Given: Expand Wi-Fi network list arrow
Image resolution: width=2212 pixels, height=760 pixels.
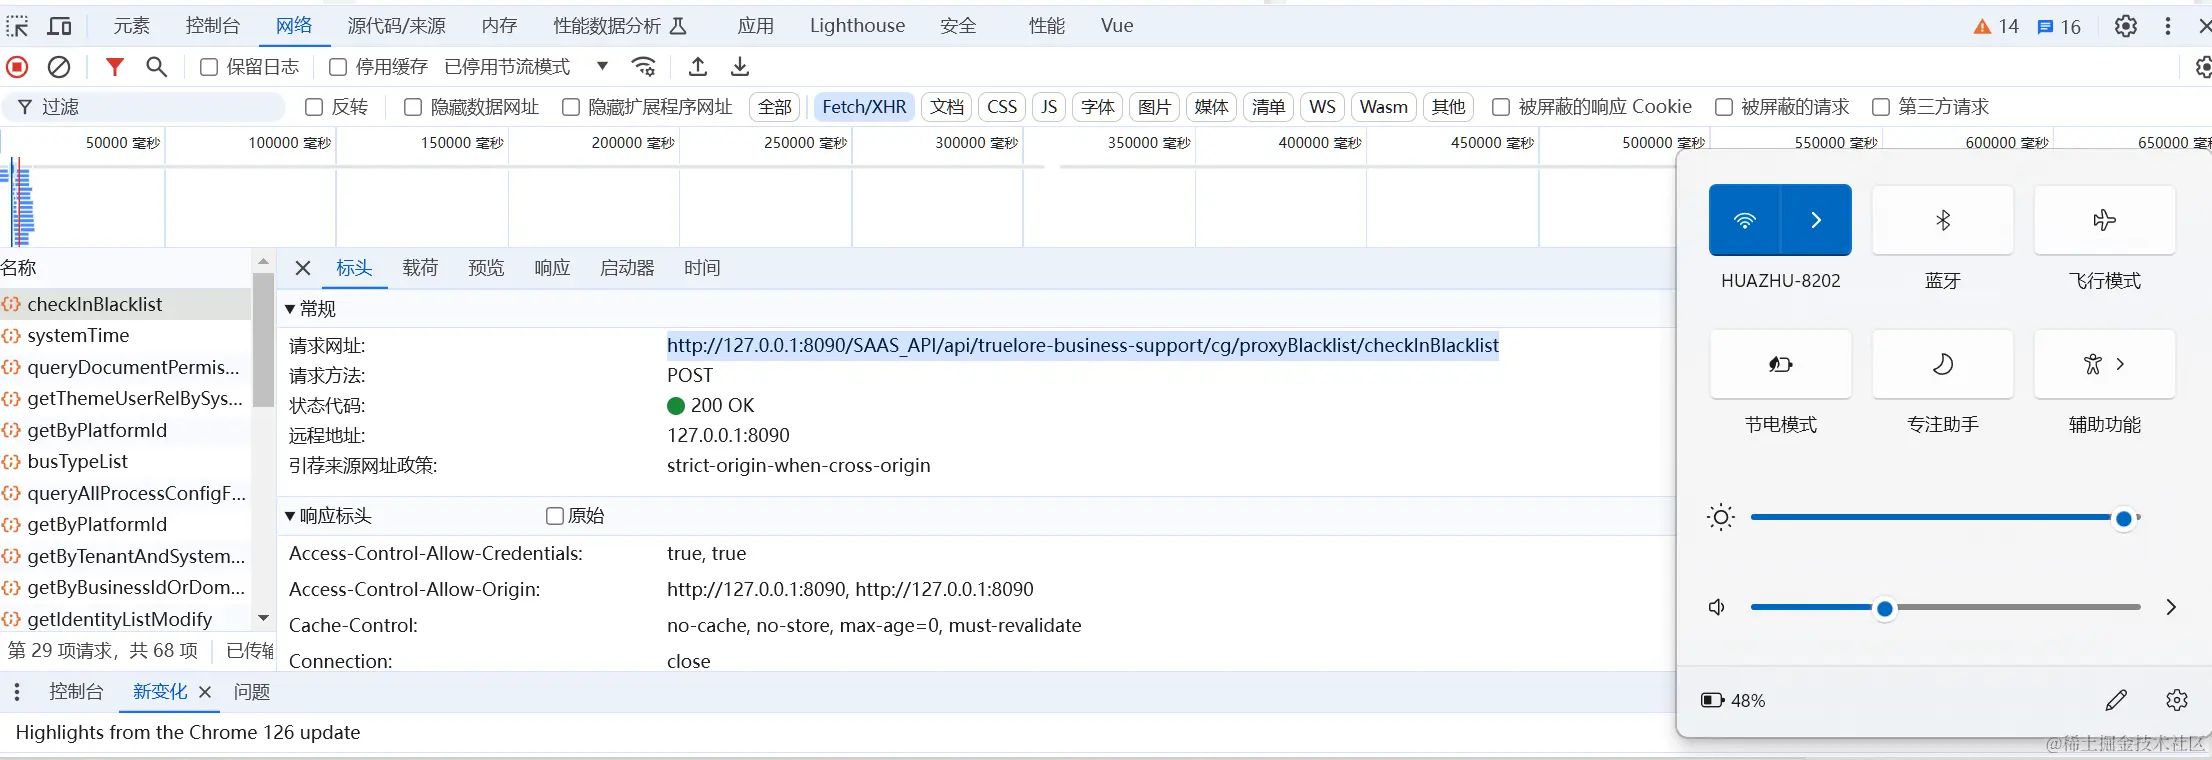Looking at the screenshot, I should pyautogui.click(x=1816, y=220).
